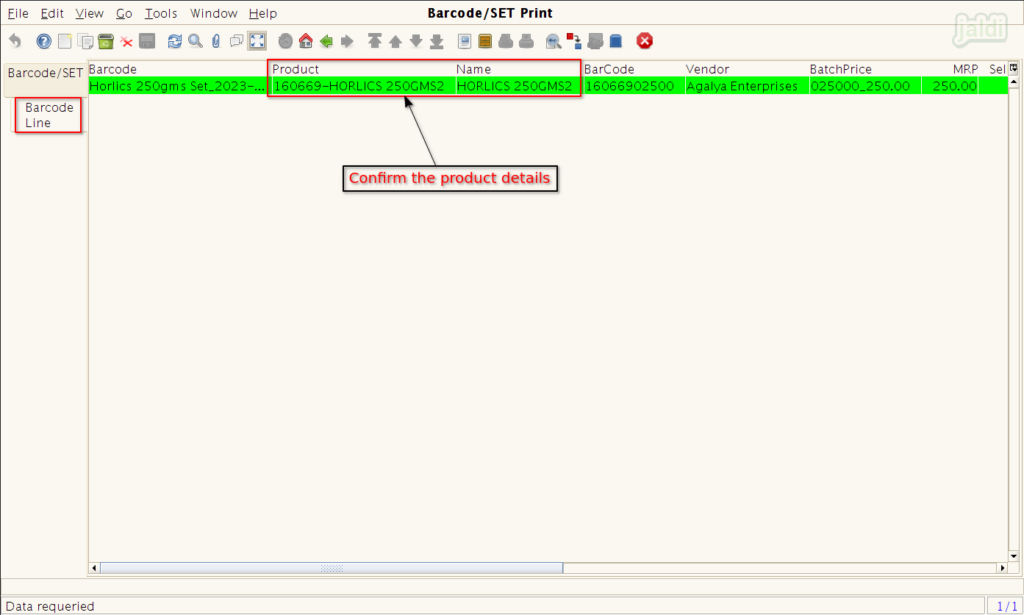Create a new record with the blank page icon
Image resolution: width=1024 pixels, height=615 pixels.
pyautogui.click(x=65, y=41)
